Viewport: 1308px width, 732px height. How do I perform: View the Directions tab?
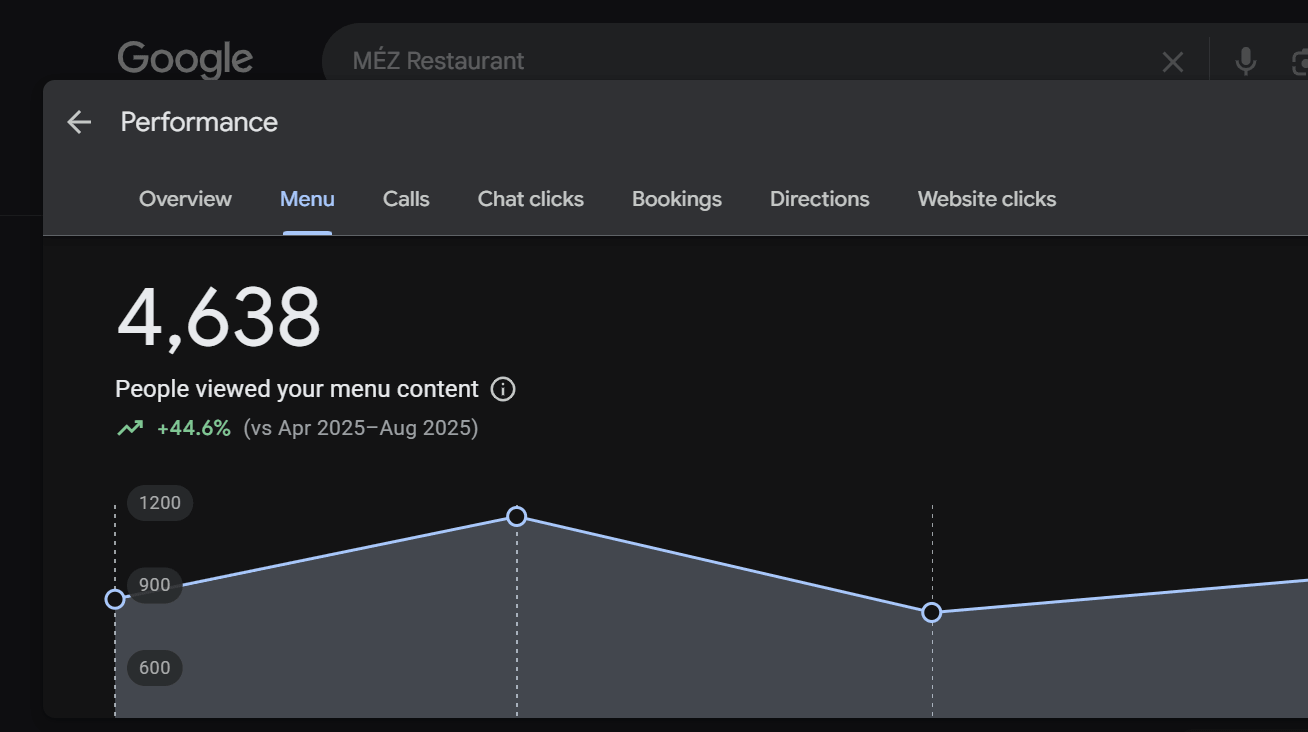[820, 199]
